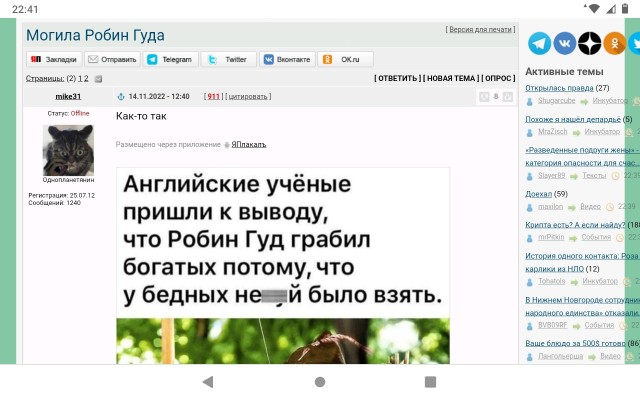Viewport: 640px width, 400px height.
Task: Tap the battery status icon
Action: tap(625, 9)
